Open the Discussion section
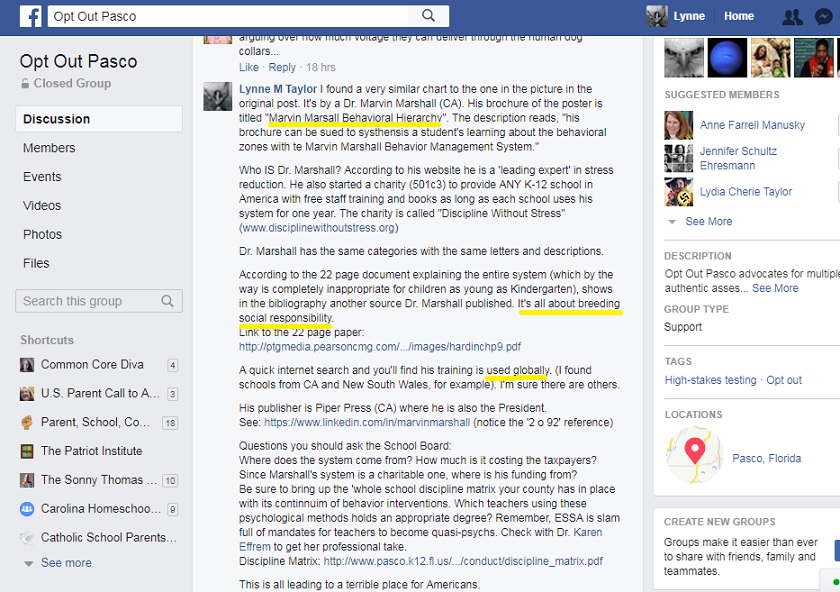Screen dimensions: 840x592 (x=99, y=119)
